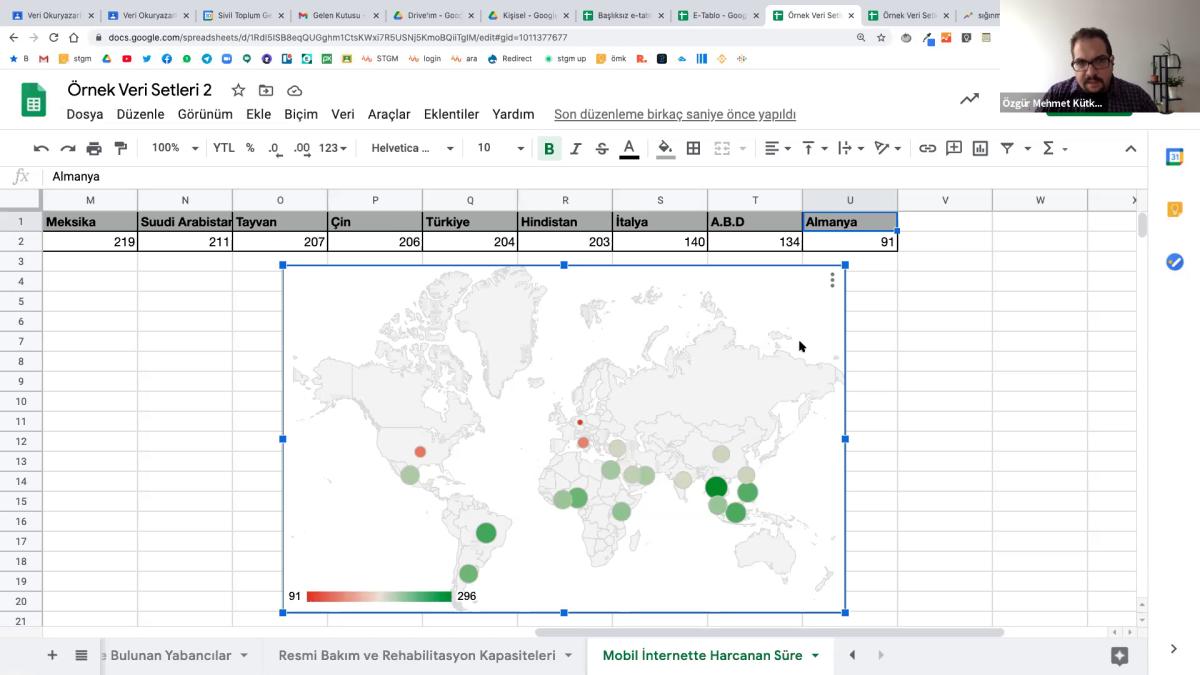Open the last edit history link
1200x675 pixels.
click(x=675, y=114)
